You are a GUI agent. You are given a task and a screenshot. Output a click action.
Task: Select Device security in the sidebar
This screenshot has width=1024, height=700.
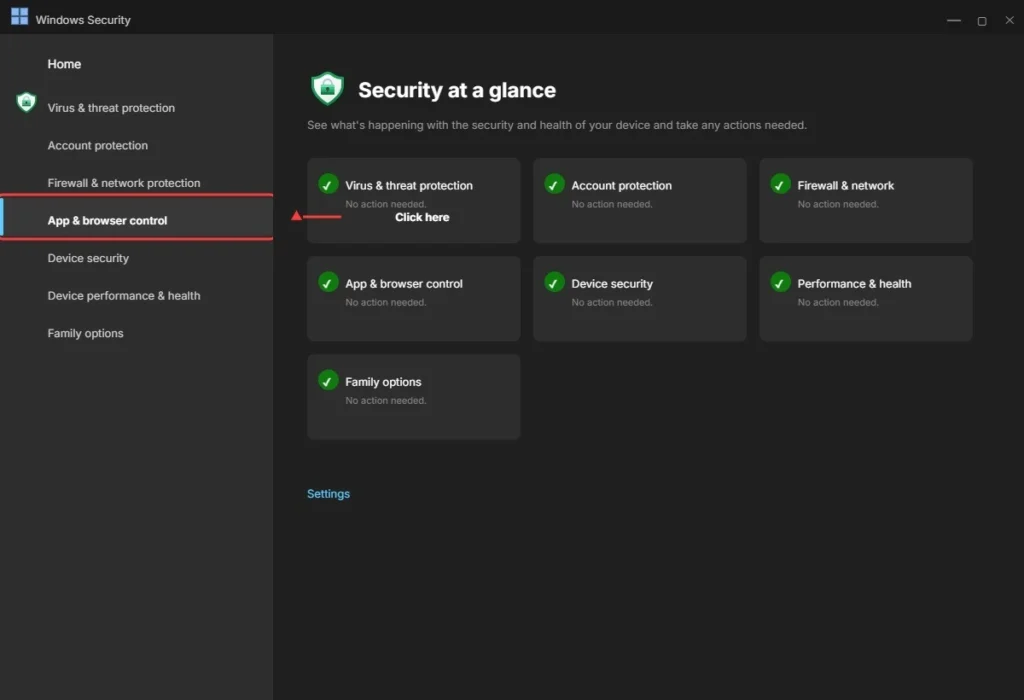click(x=88, y=258)
